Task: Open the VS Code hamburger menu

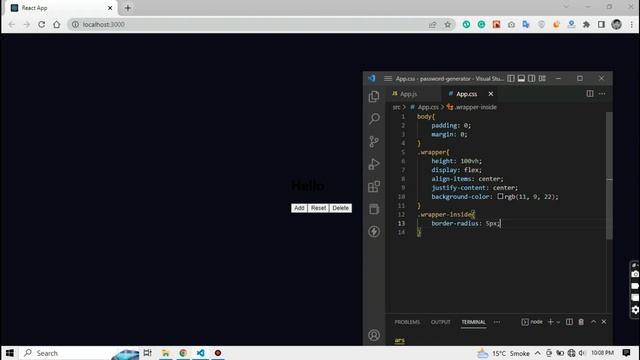Action: [388, 78]
